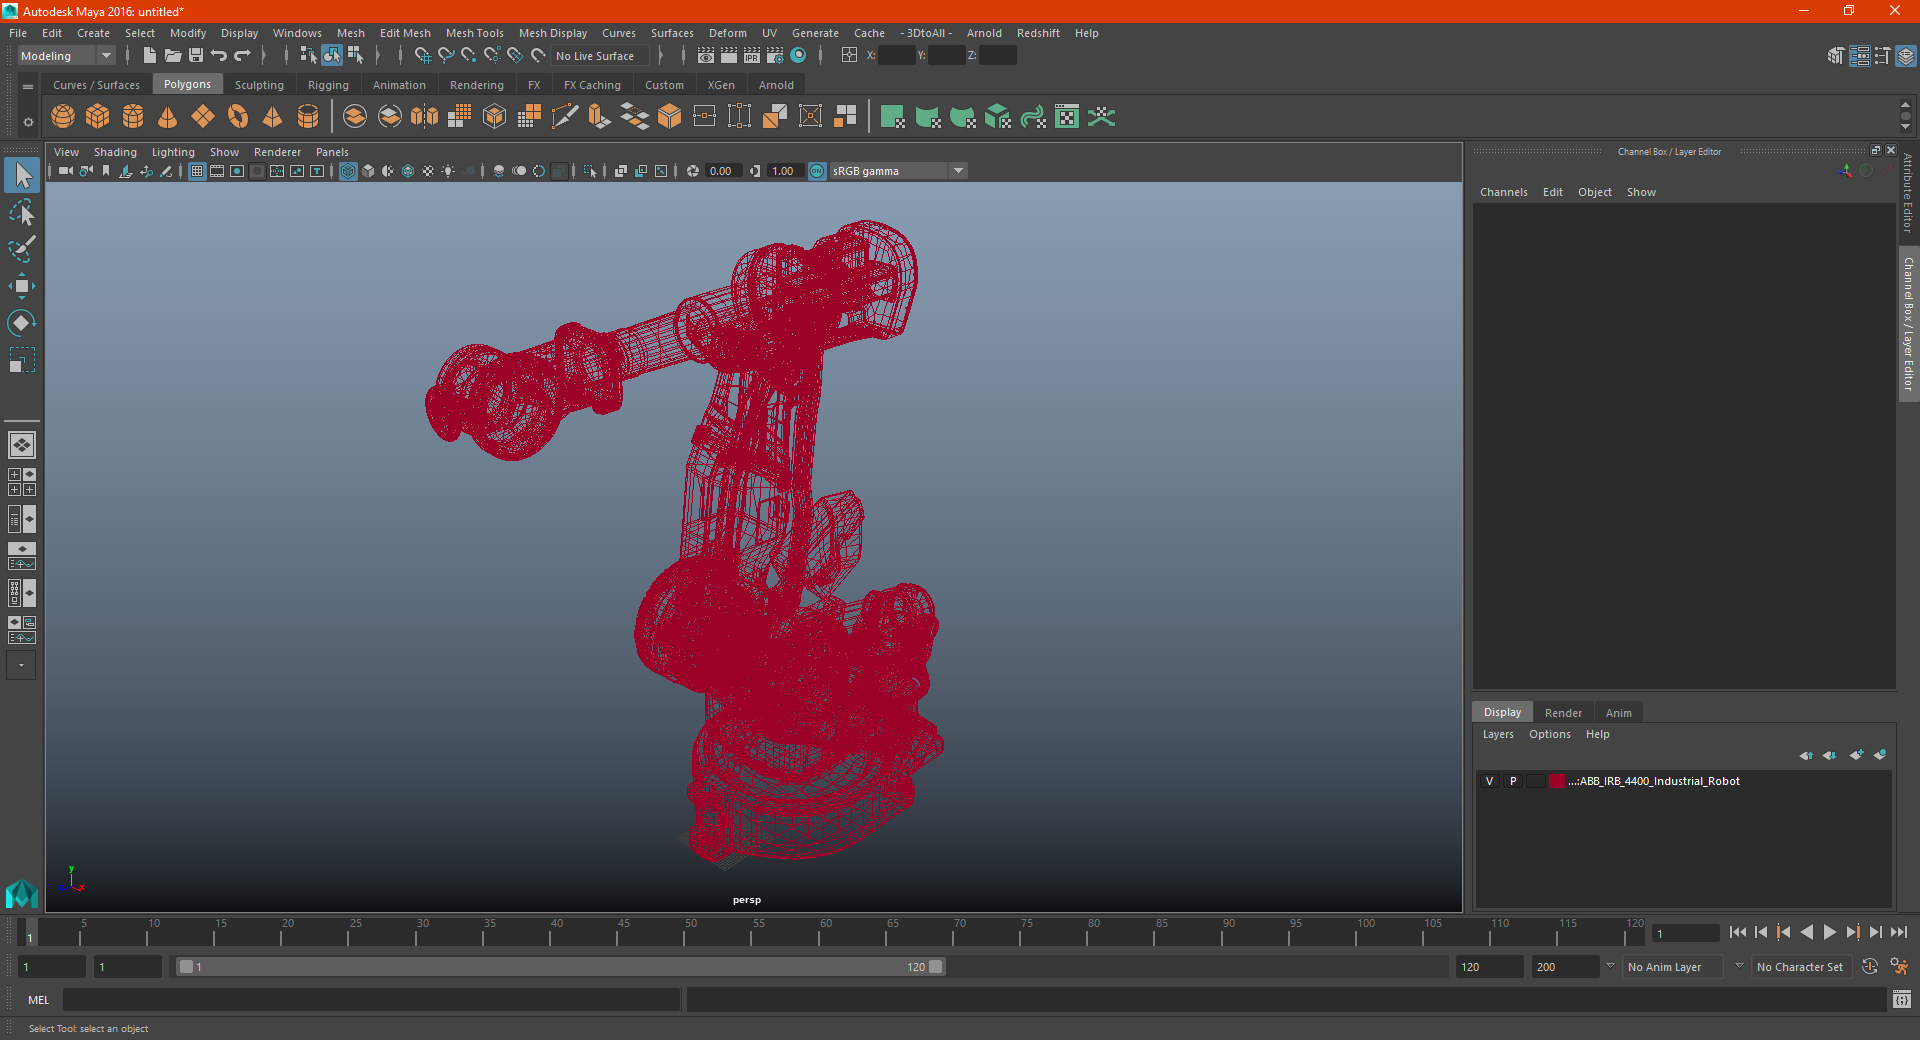Activate the Lasso select tool
This screenshot has width=1920, height=1040.
point(22,213)
